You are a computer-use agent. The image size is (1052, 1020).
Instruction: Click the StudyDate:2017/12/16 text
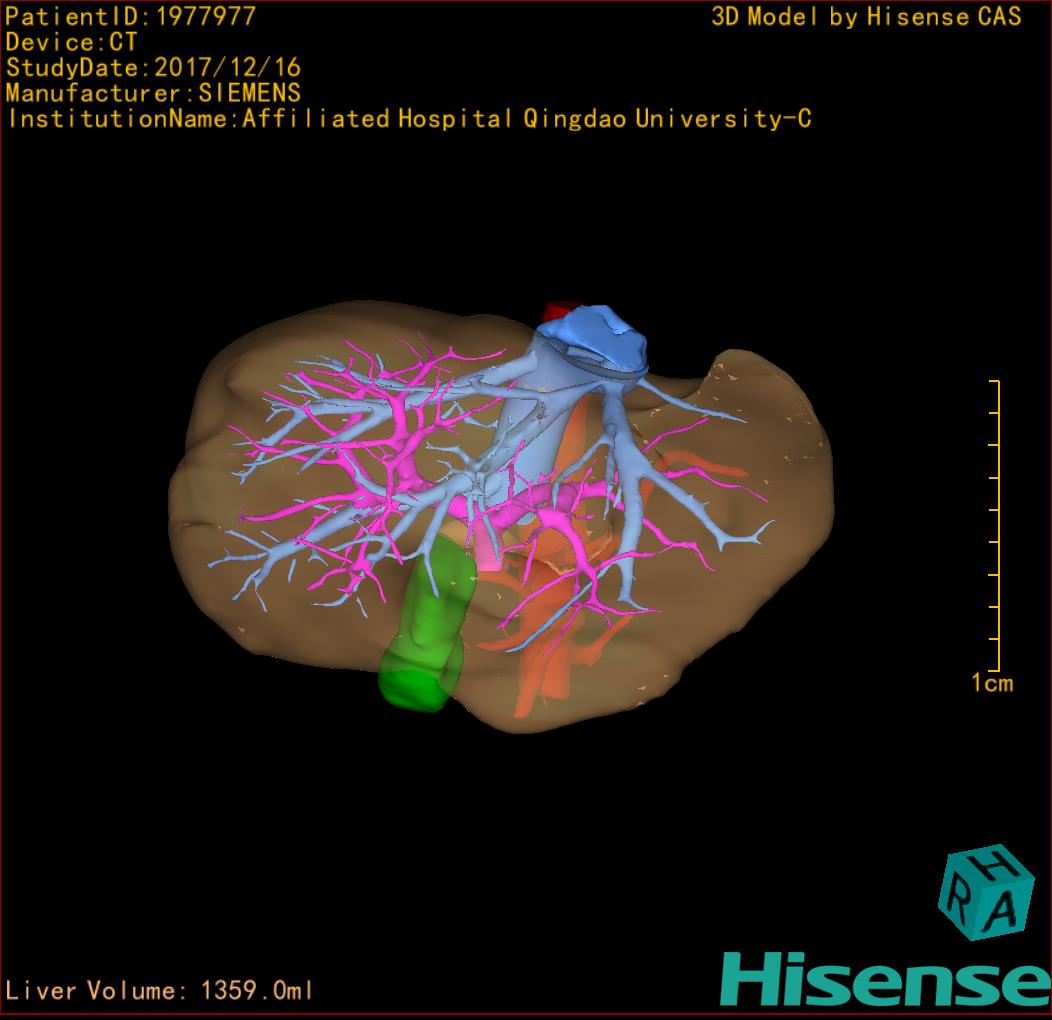pyautogui.click(x=153, y=68)
